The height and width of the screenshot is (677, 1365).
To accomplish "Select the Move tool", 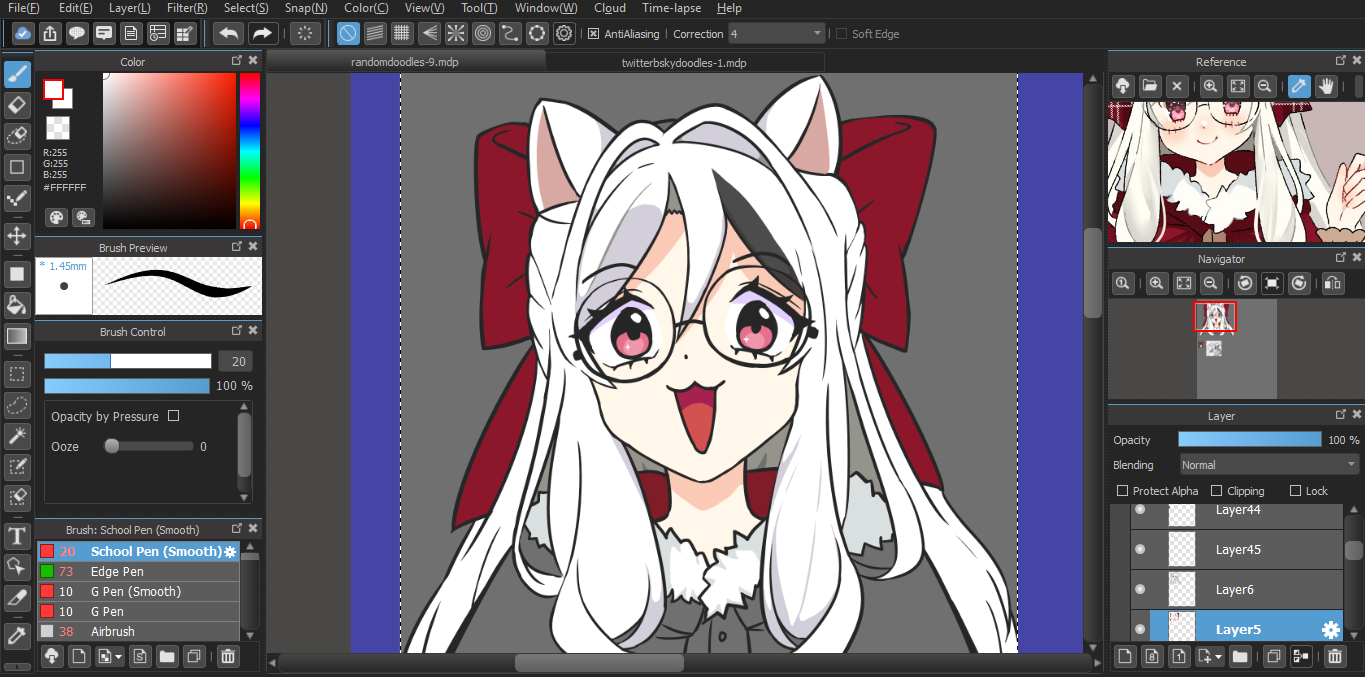I will tap(17, 236).
